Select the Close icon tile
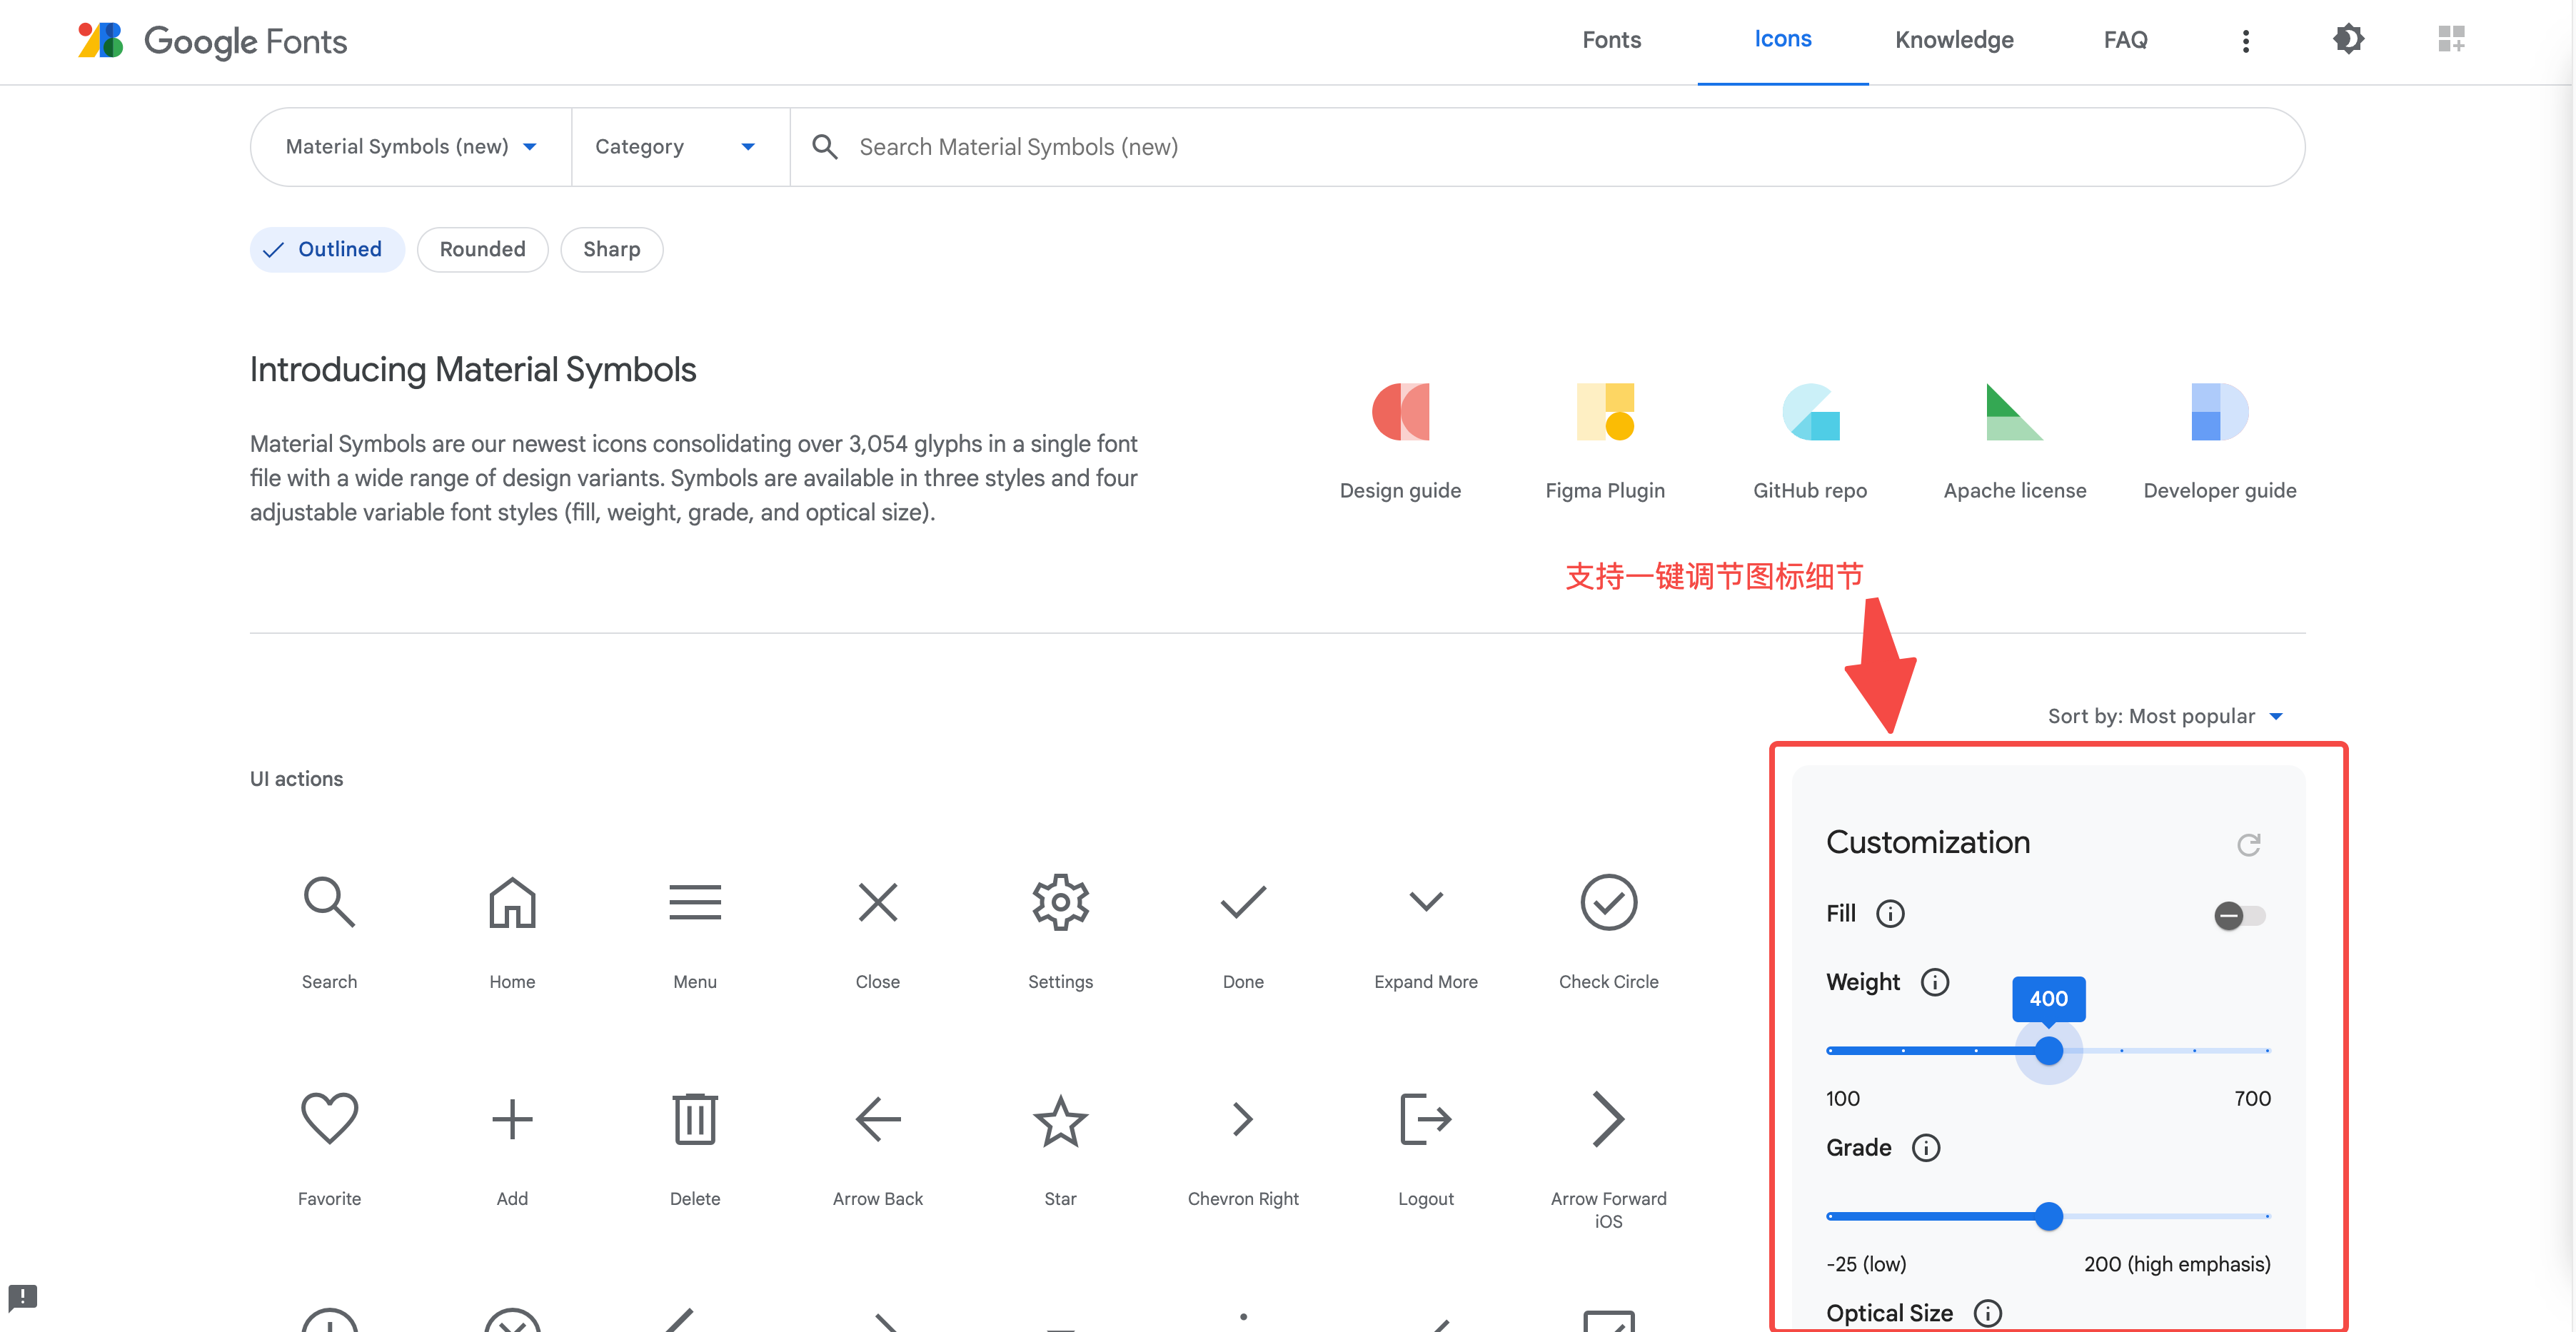 pyautogui.click(x=878, y=931)
